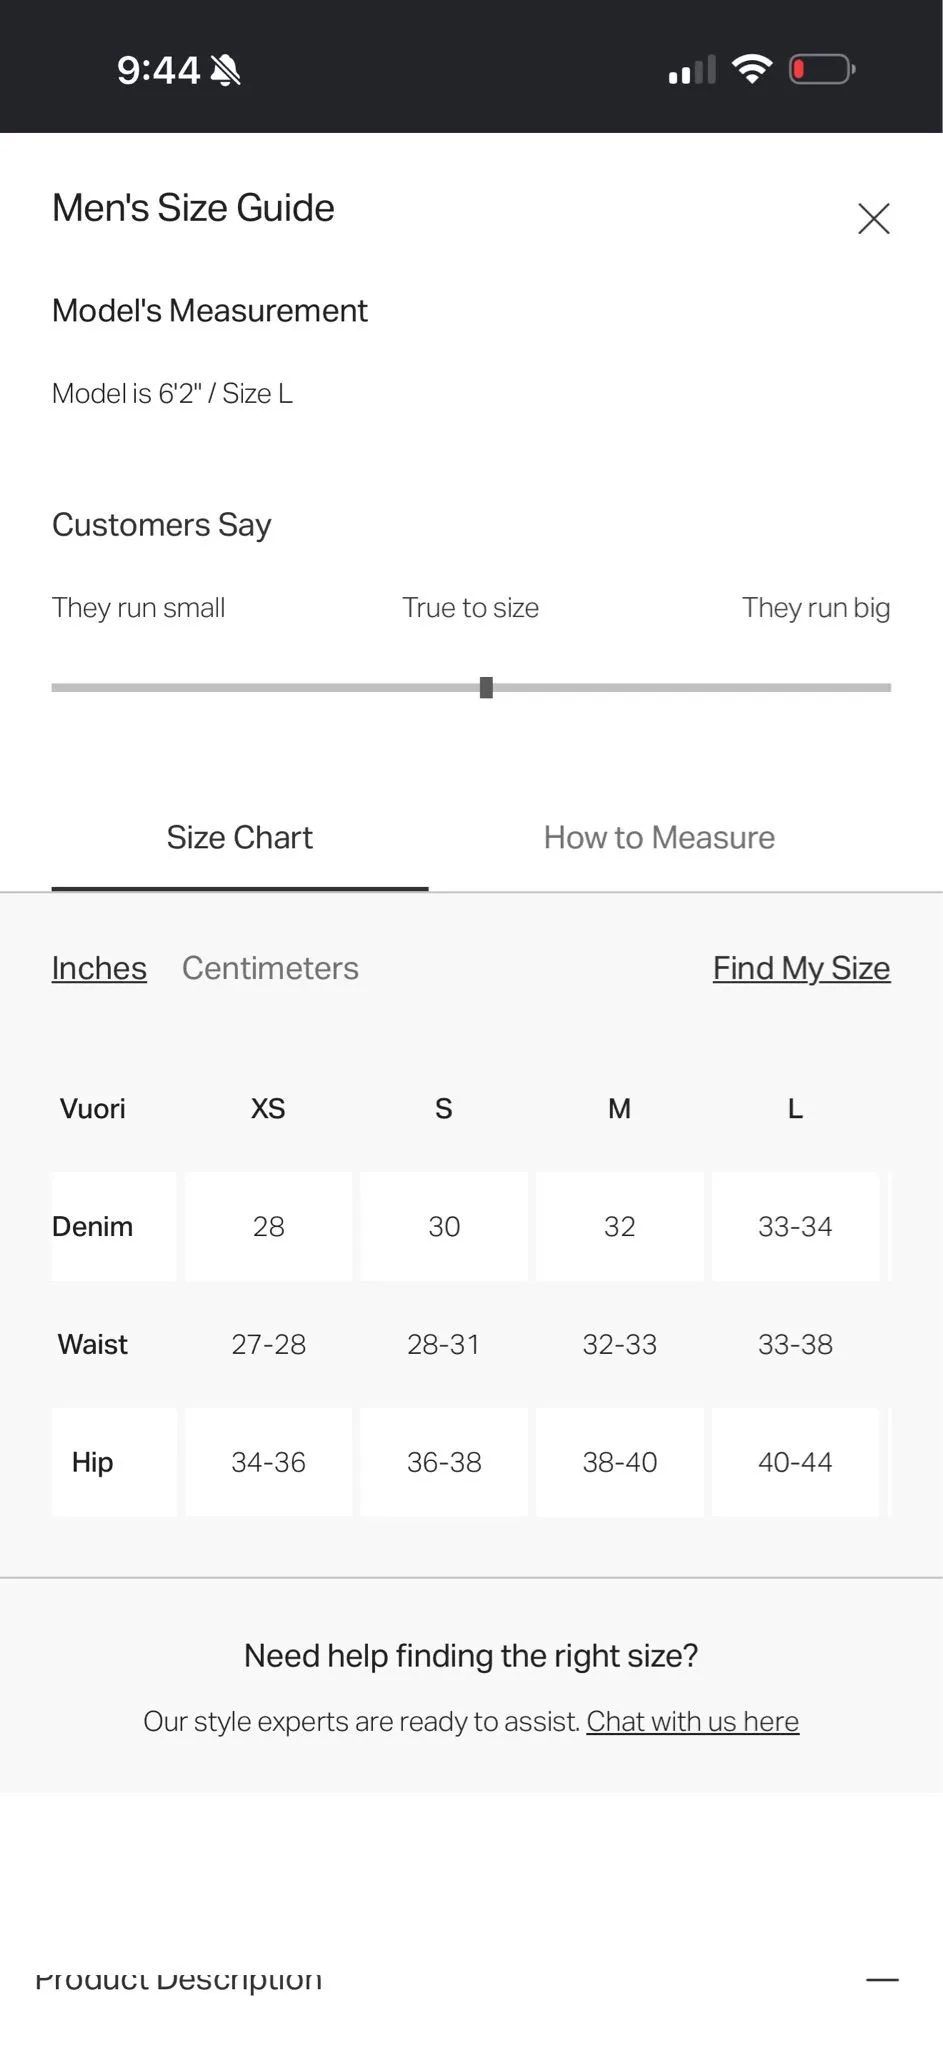Image resolution: width=943 pixels, height=2048 pixels.
Task: Collapse the Product Description section
Action: tap(882, 1980)
